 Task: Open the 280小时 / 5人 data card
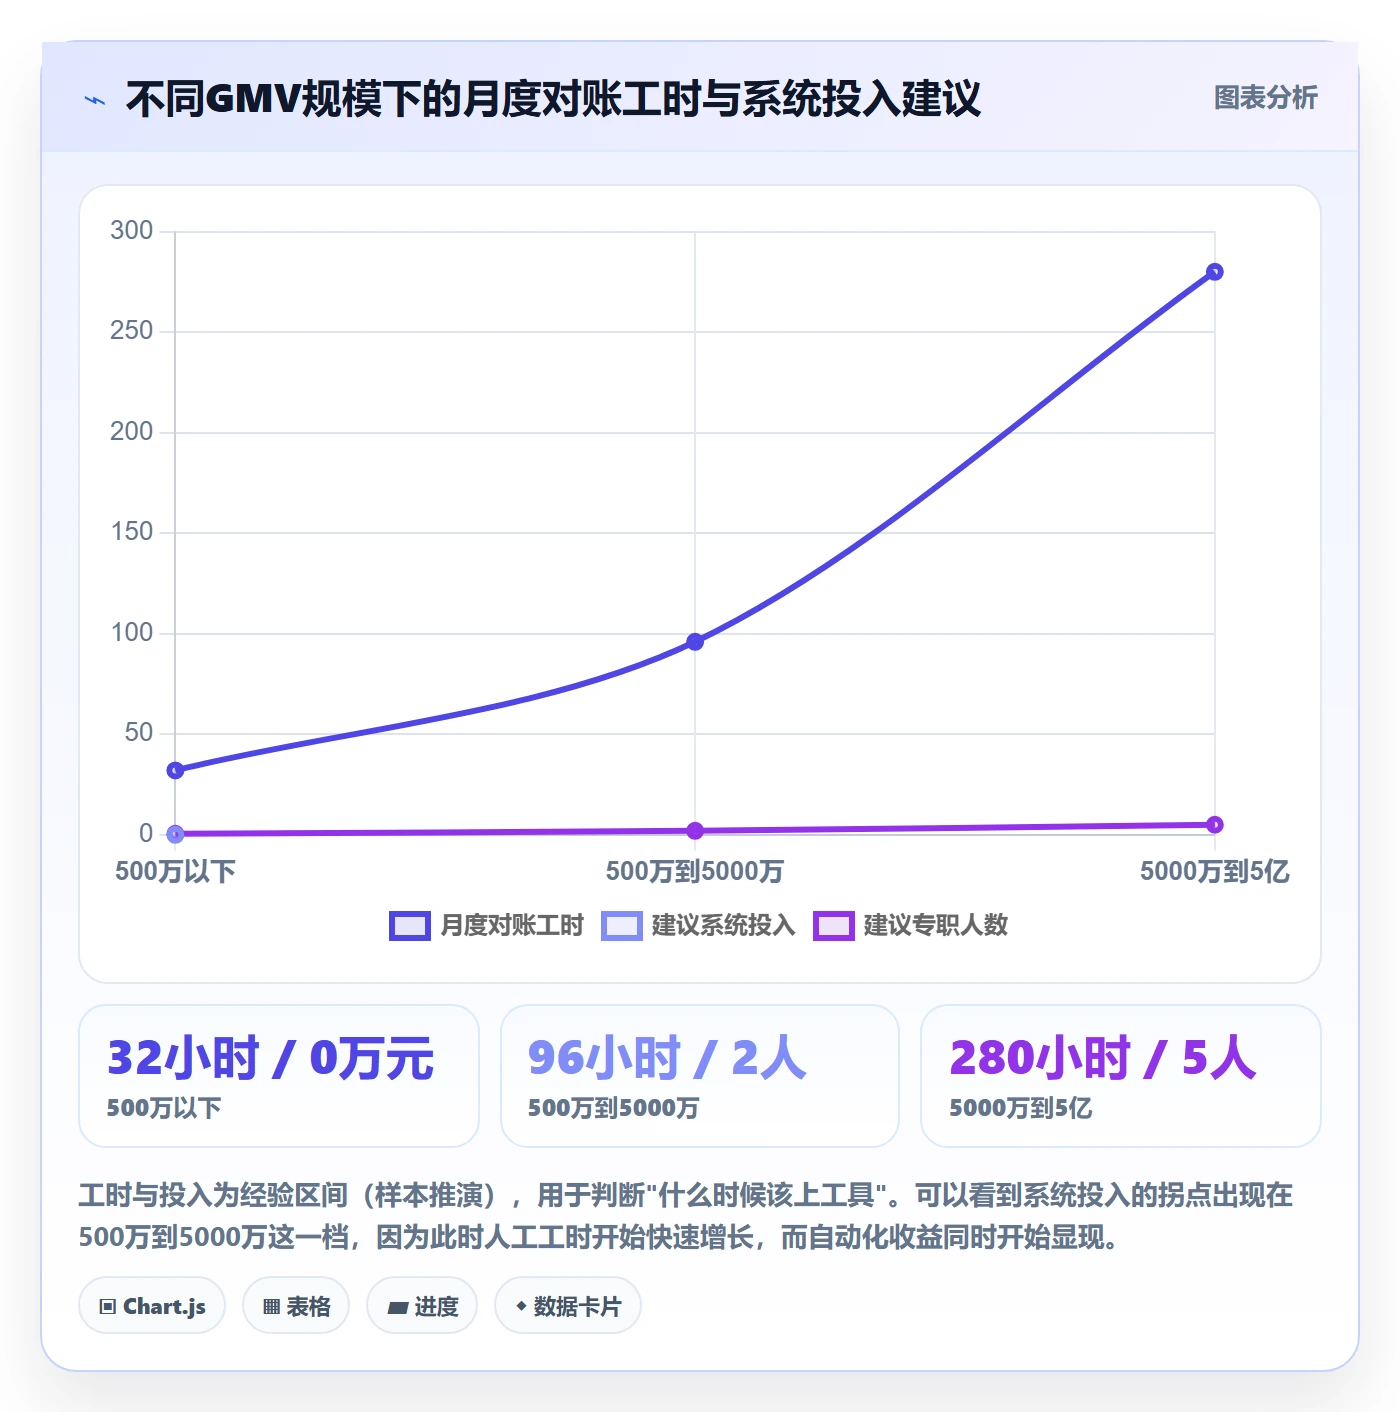1121,1076
